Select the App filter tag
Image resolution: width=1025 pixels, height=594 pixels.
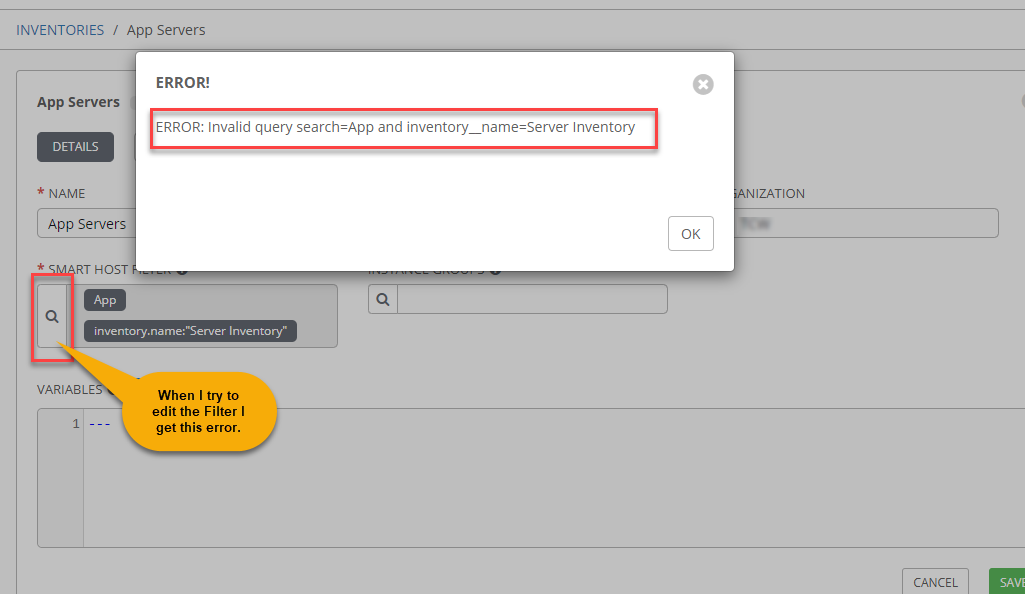105,300
